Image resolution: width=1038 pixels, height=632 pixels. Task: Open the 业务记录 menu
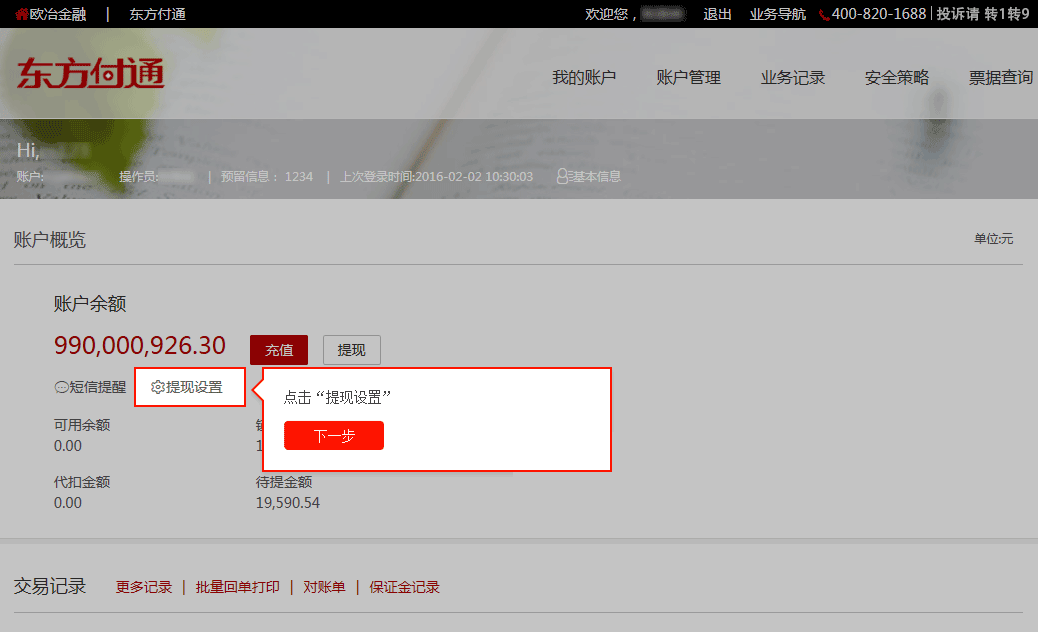(792, 77)
